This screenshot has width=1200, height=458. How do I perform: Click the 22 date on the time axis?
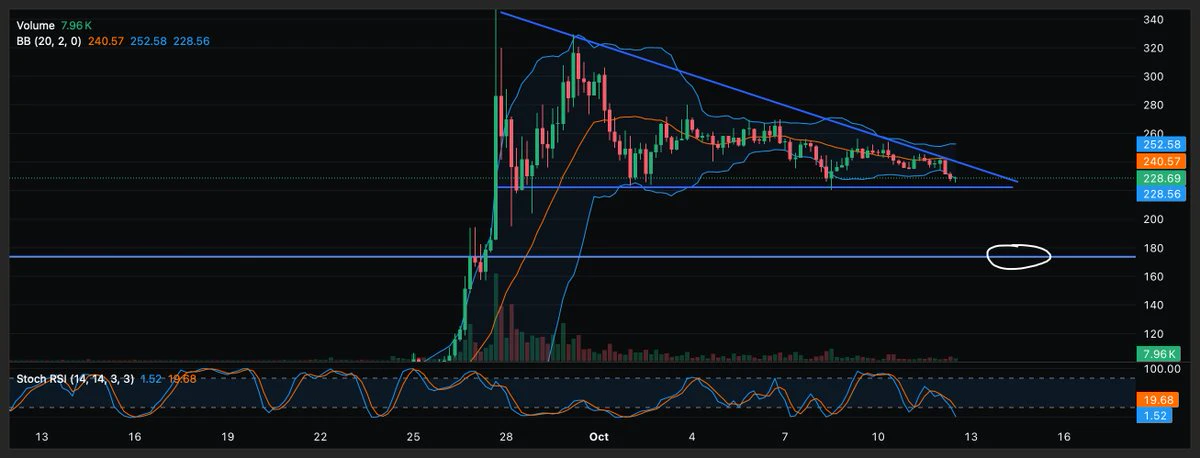coord(320,437)
